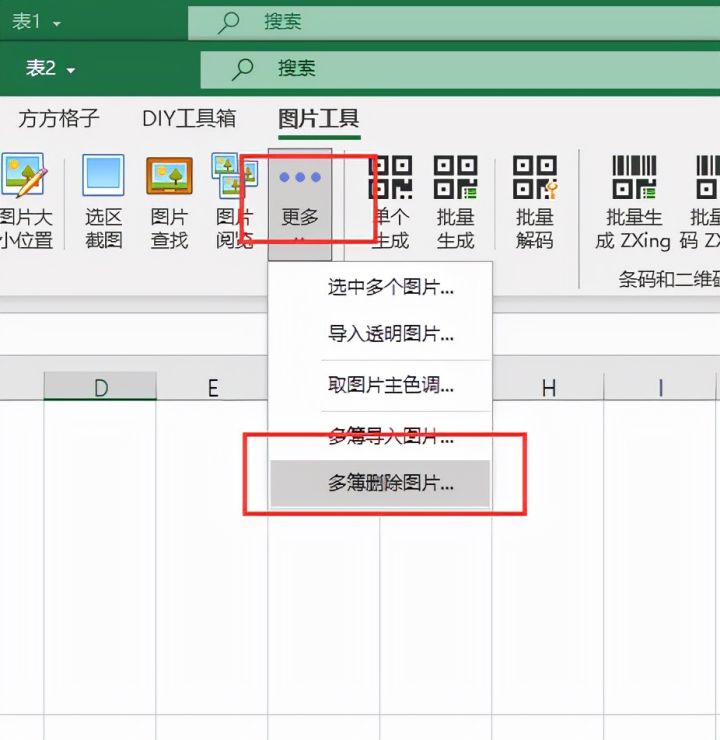Click the magnifier icon beside 表1

tap(229, 22)
